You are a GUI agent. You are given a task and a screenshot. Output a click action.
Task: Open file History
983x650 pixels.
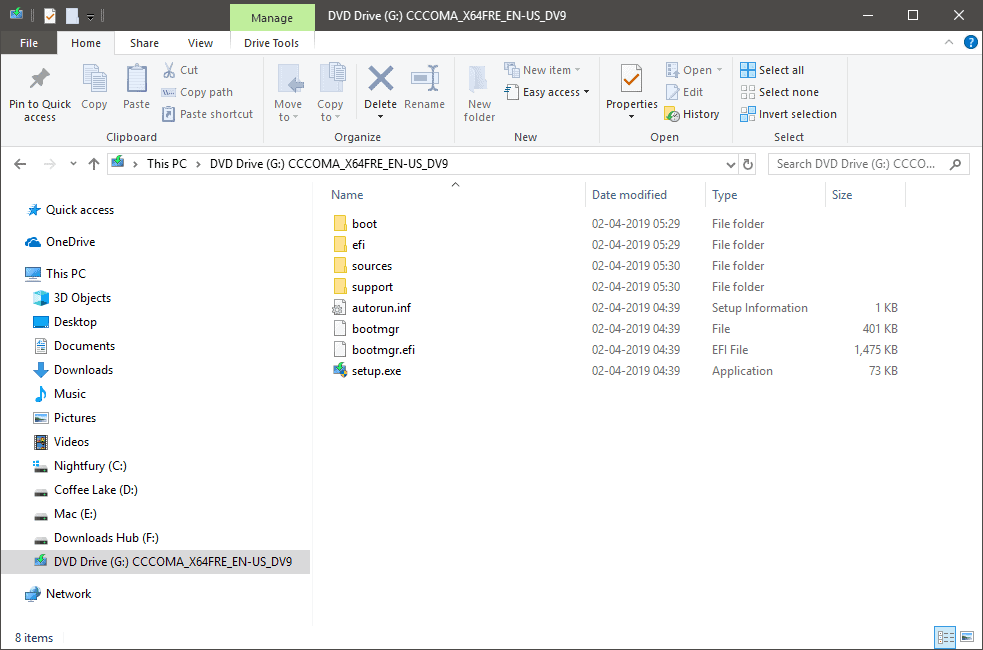click(x=692, y=114)
